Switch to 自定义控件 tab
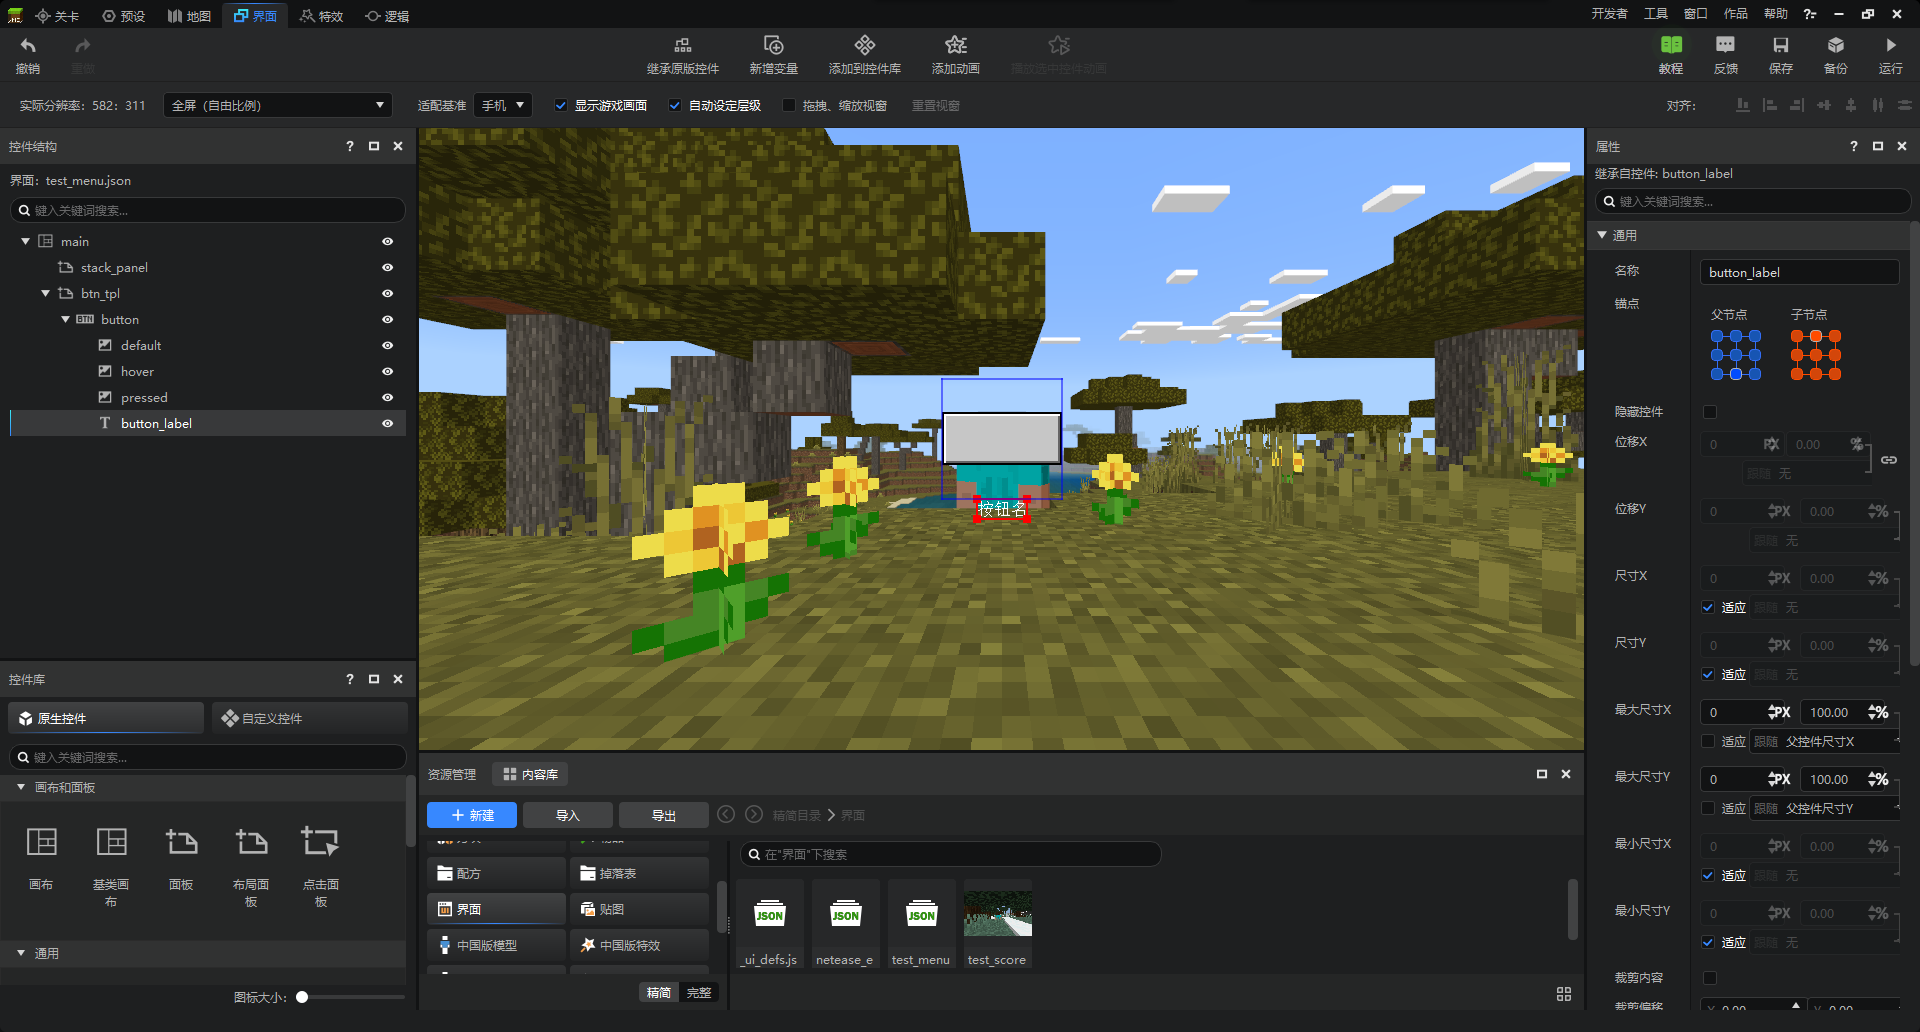Screen dimensions: 1920x1032 [310, 718]
